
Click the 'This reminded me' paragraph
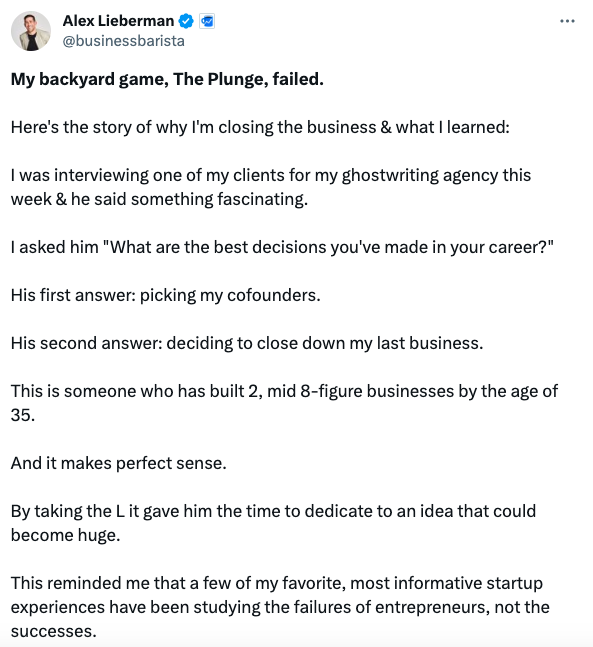click(x=280, y=607)
